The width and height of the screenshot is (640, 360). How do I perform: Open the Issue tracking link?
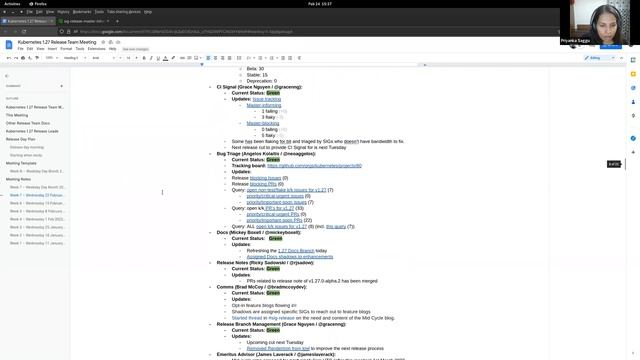click(x=267, y=99)
